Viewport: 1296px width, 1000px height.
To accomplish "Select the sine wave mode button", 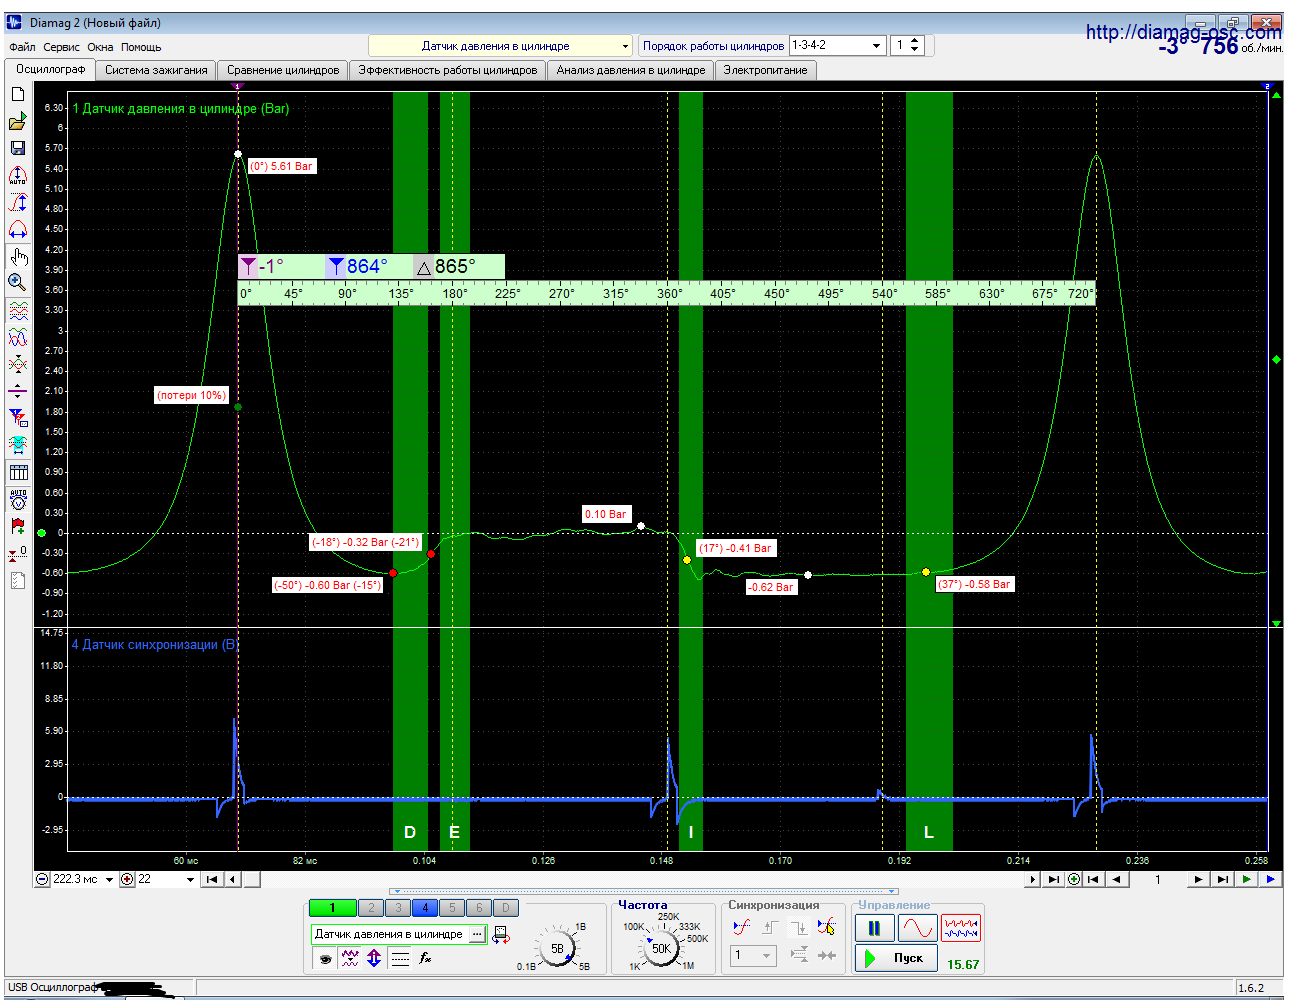I will (917, 929).
